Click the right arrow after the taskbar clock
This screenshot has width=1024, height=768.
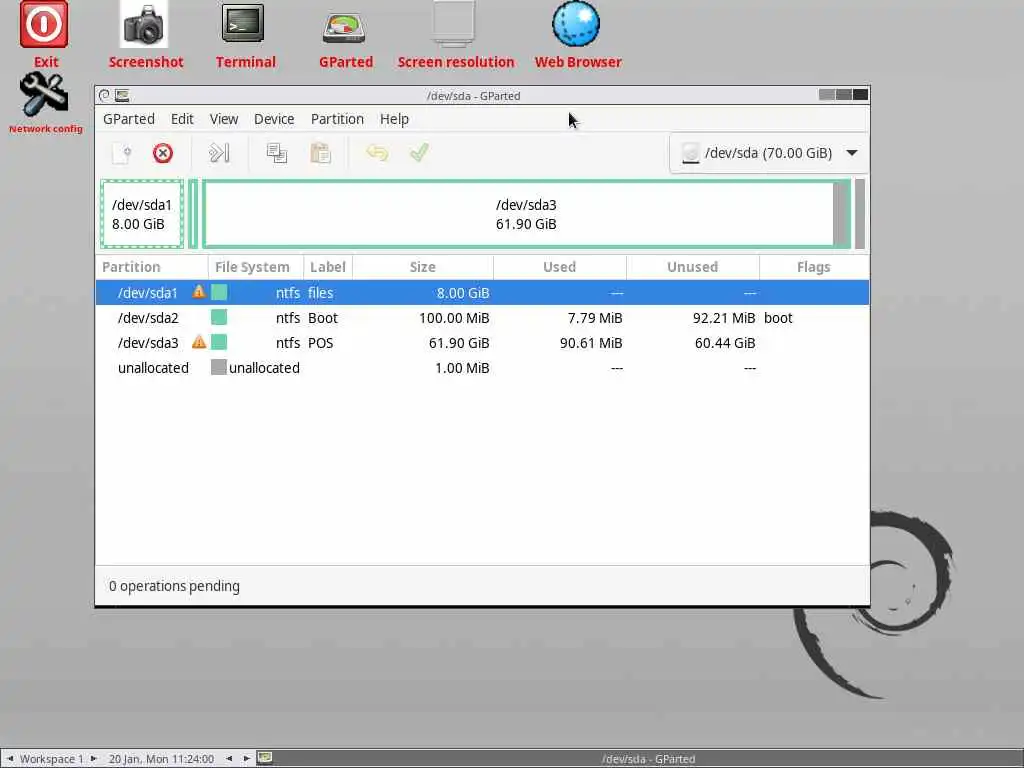pos(246,758)
